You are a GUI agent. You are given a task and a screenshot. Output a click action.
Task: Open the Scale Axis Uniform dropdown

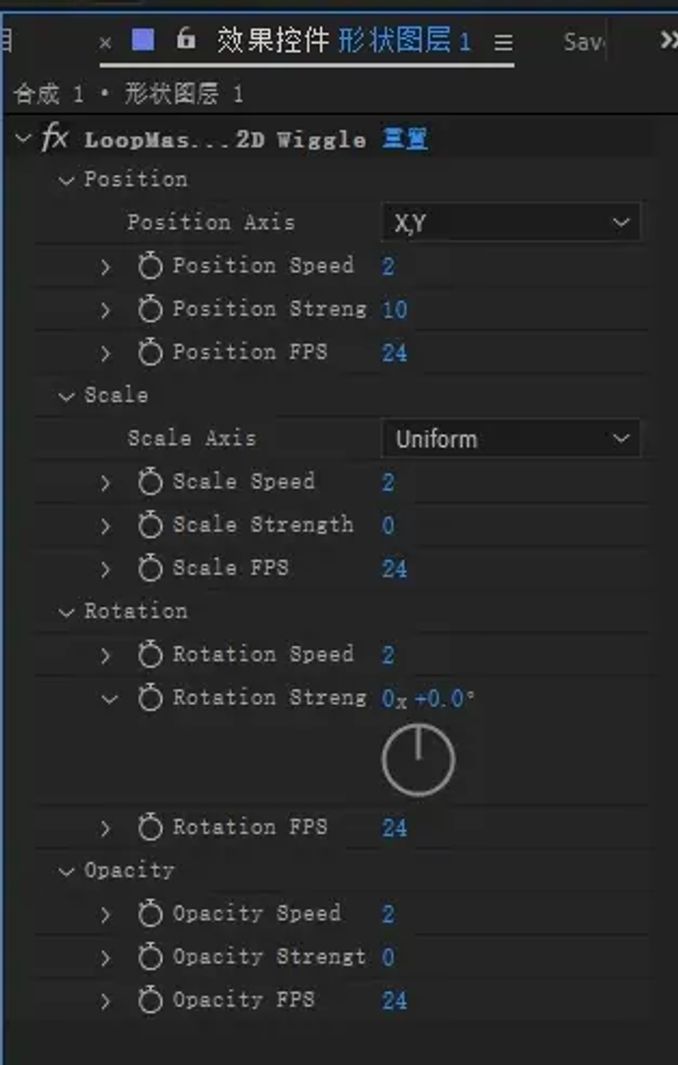[510, 439]
